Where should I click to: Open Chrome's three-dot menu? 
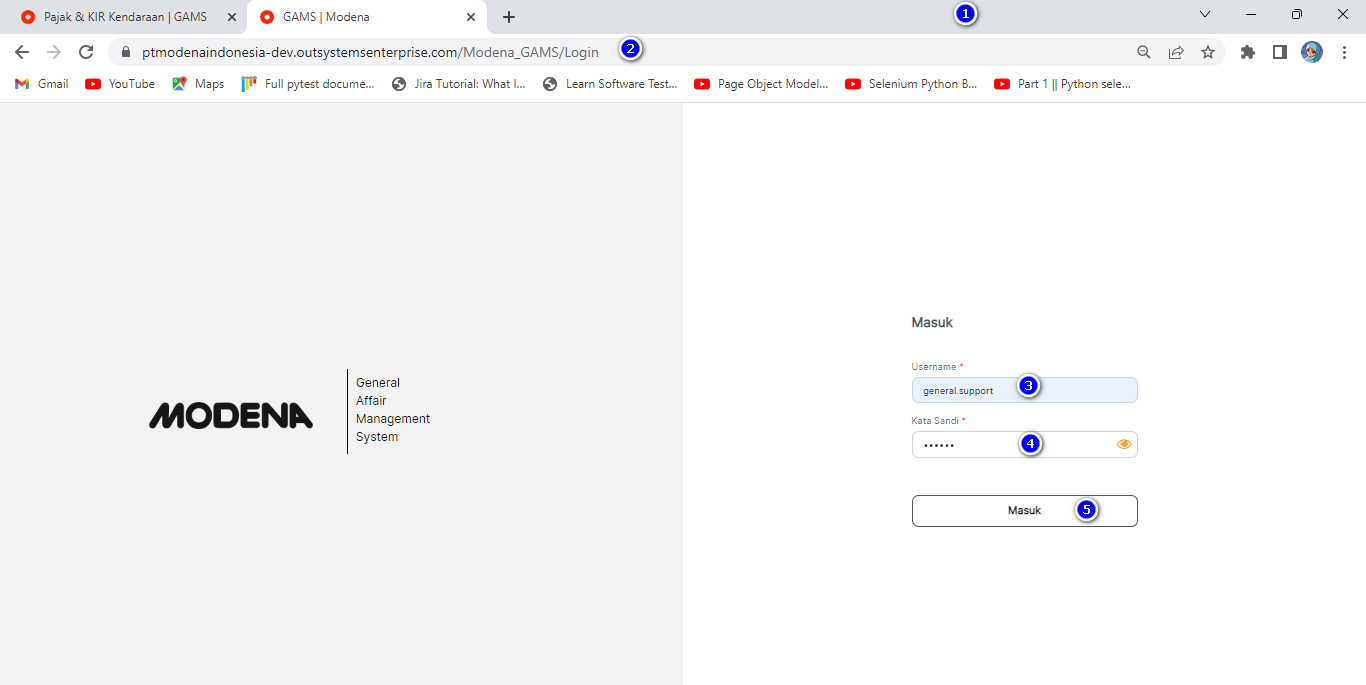[1345, 52]
